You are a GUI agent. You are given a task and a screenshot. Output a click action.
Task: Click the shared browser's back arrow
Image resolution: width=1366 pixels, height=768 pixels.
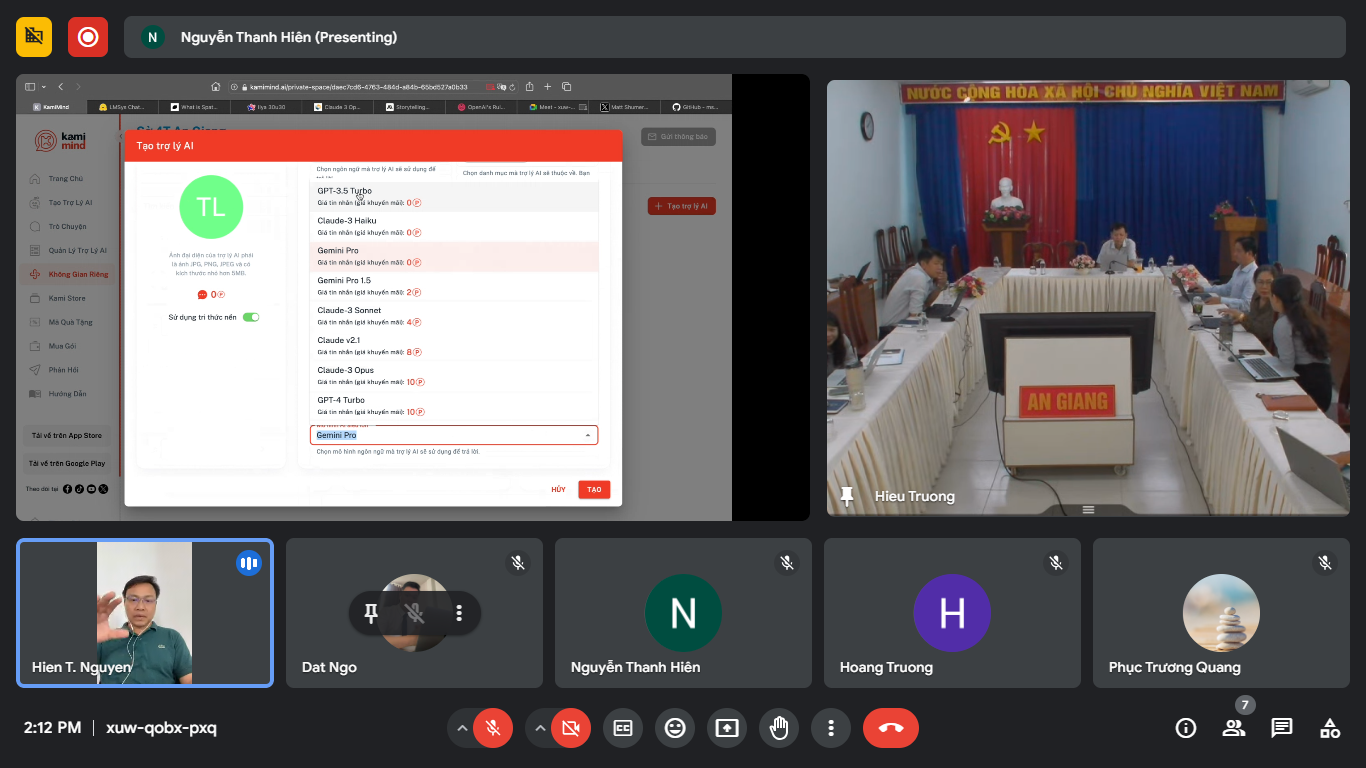tap(60, 87)
